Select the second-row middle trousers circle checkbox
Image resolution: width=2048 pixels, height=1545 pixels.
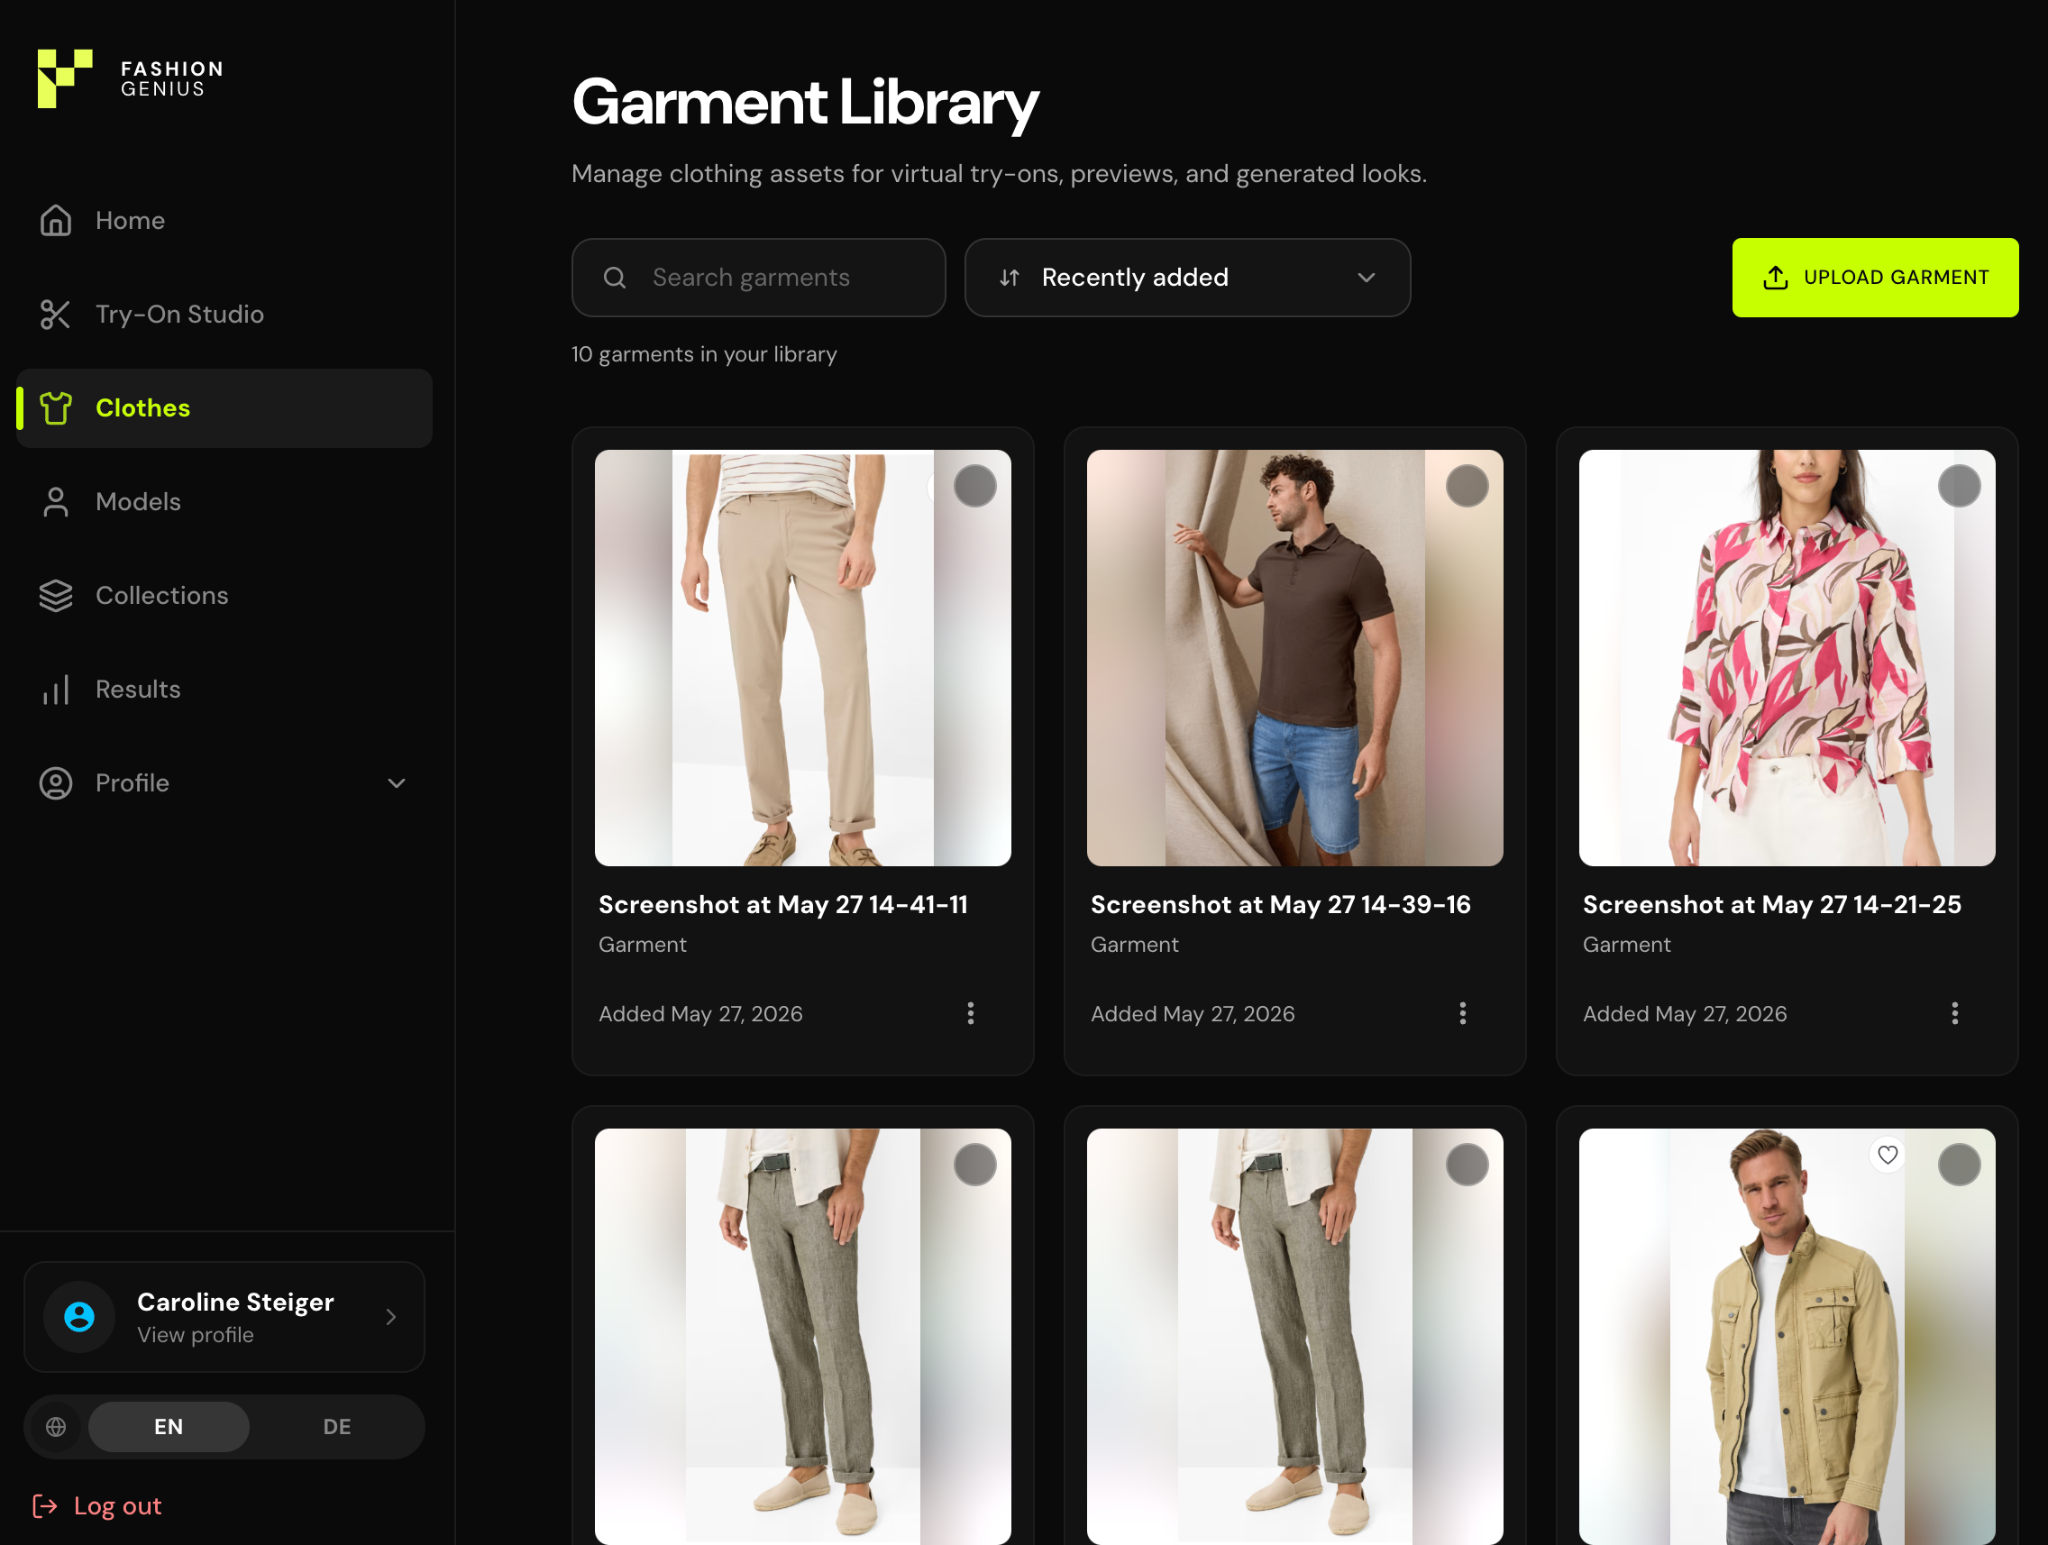[1467, 1165]
